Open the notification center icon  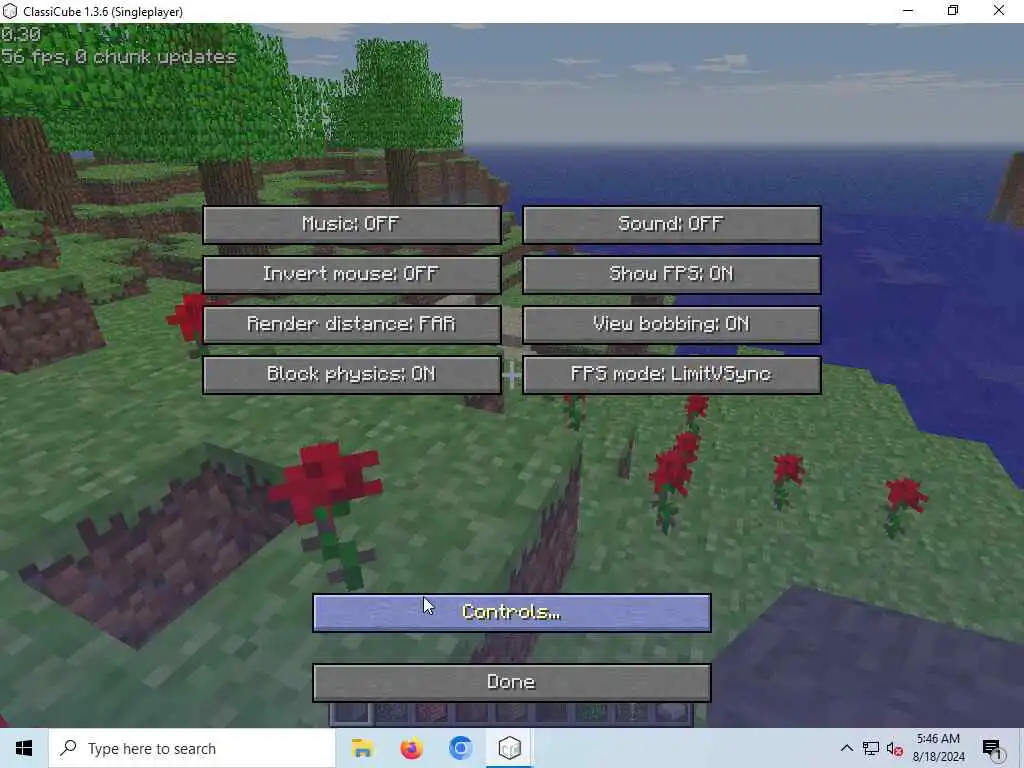[993, 749]
